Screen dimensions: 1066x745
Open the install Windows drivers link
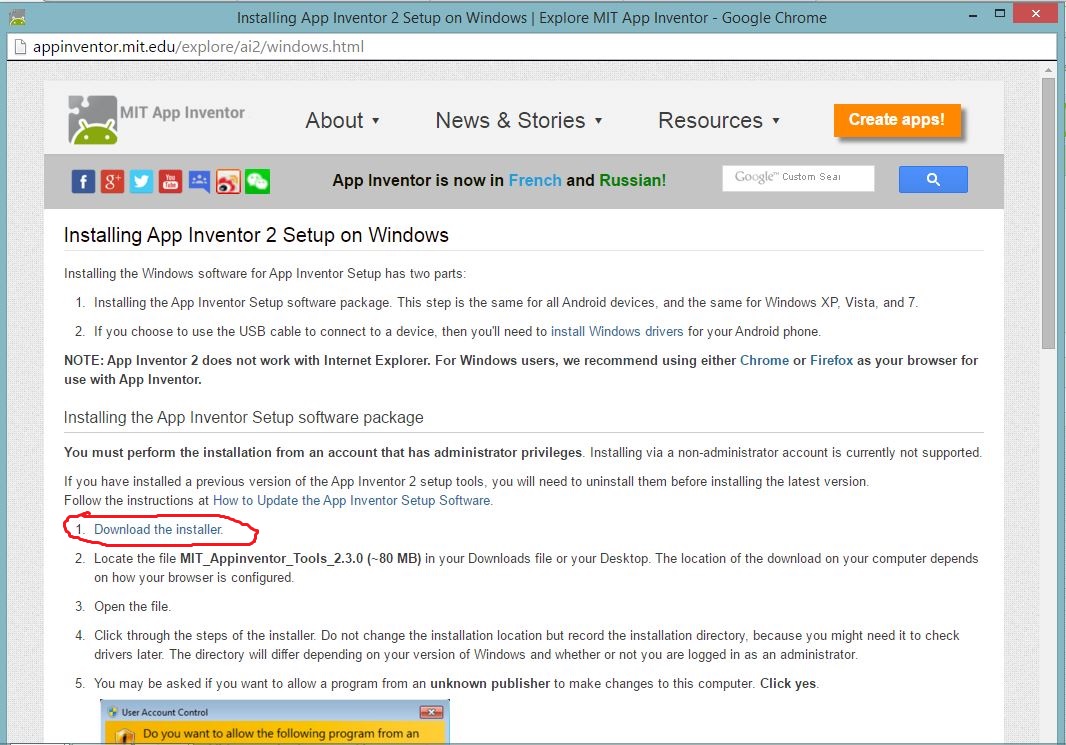pyautogui.click(x=617, y=332)
